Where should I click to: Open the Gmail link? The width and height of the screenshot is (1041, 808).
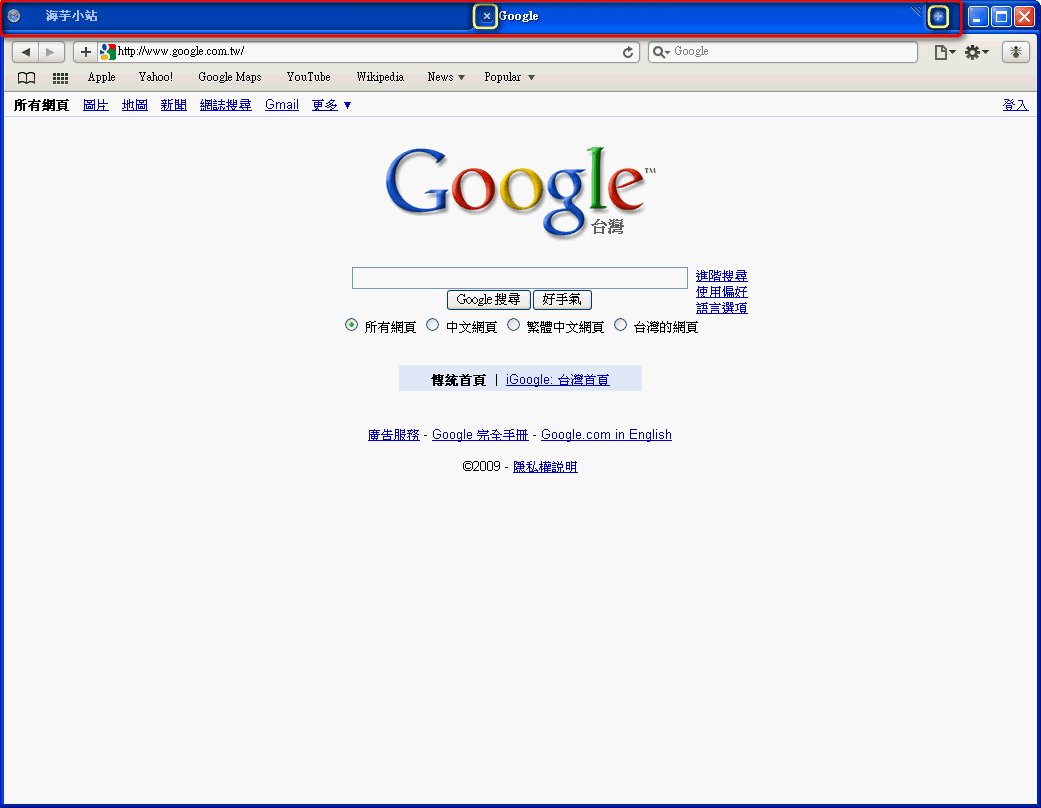point(281,105)
